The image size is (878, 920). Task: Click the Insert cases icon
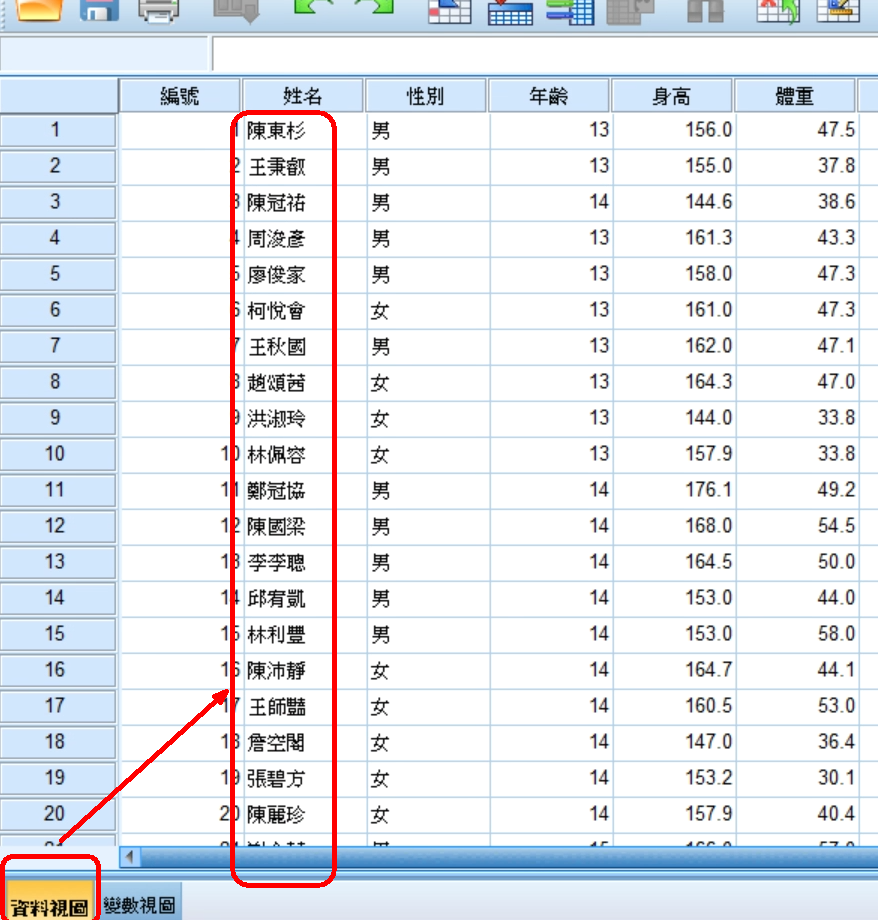tap(777, 10)
